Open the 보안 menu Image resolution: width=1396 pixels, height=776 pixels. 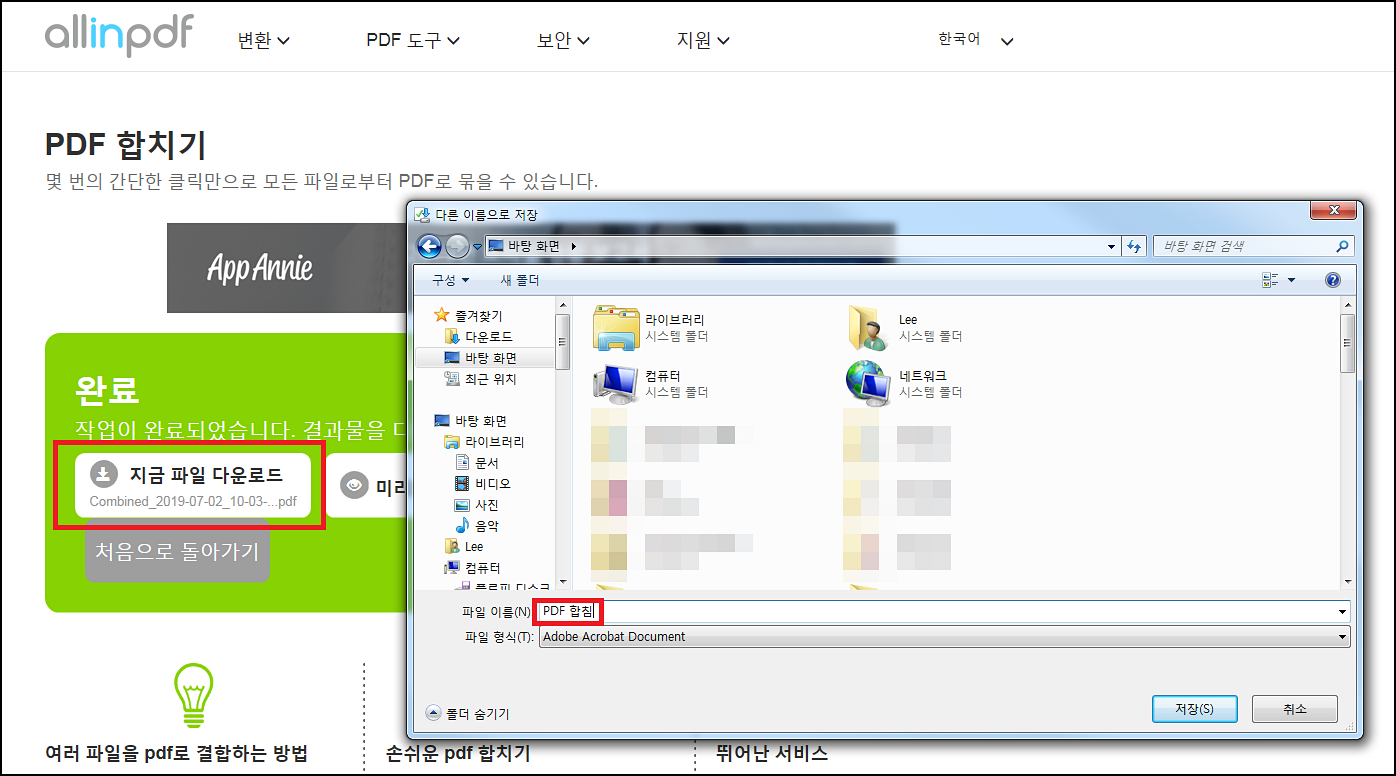coord(563,41)
